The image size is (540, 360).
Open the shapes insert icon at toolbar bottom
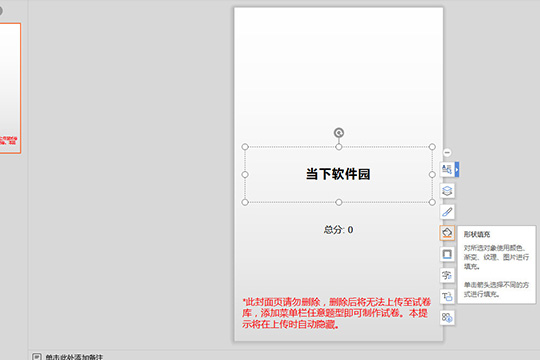click(447, 317)
